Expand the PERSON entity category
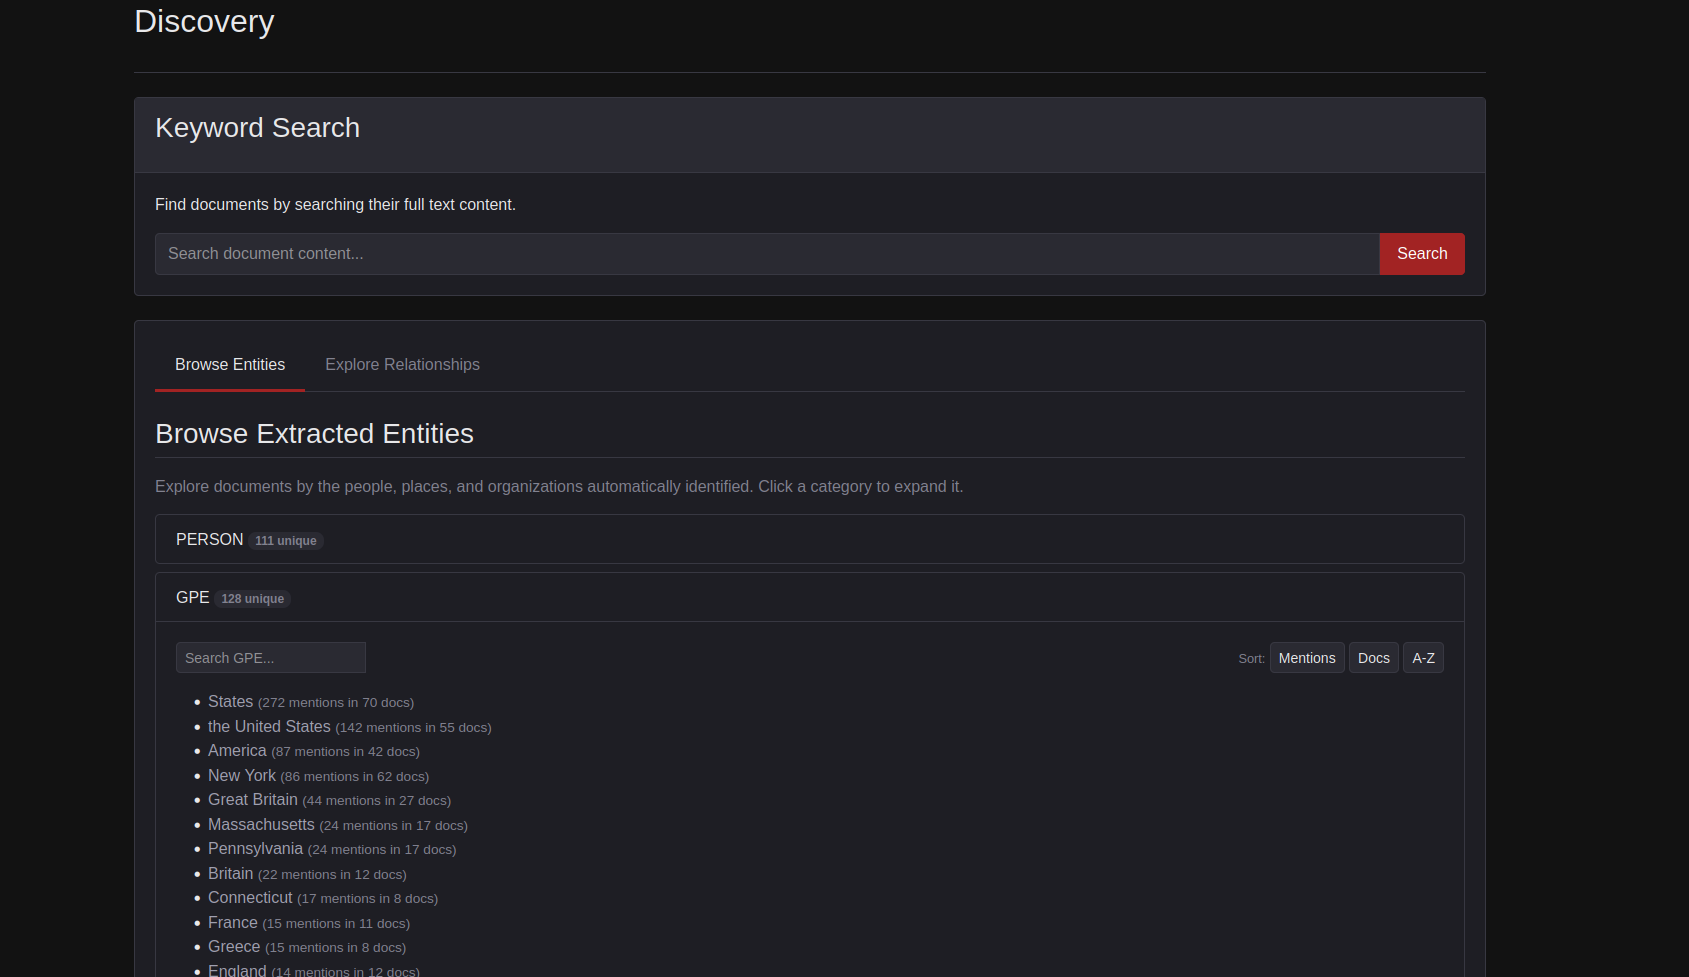The image size is (1689, 977). point(210,540)
